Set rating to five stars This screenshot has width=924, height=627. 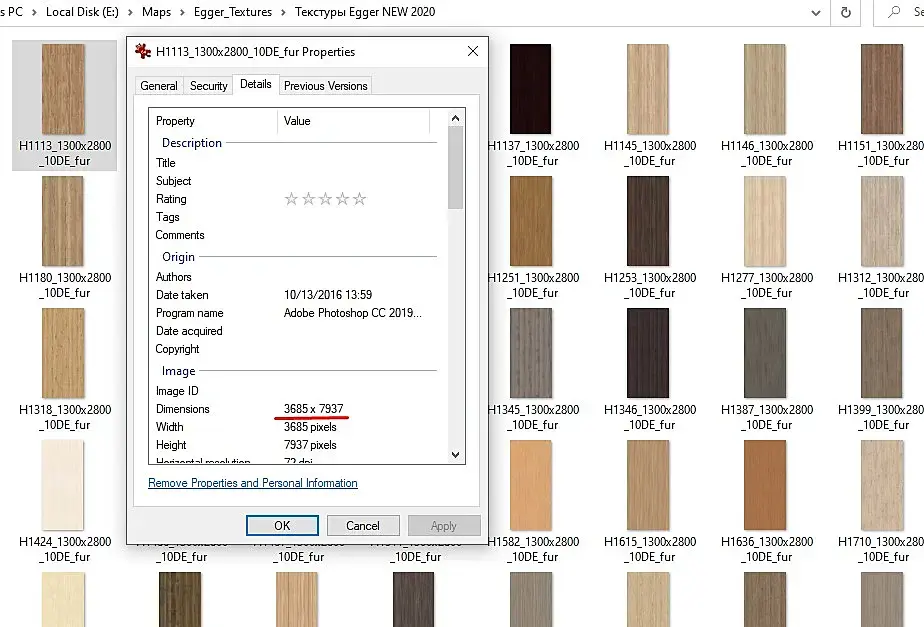click(359, 199)
